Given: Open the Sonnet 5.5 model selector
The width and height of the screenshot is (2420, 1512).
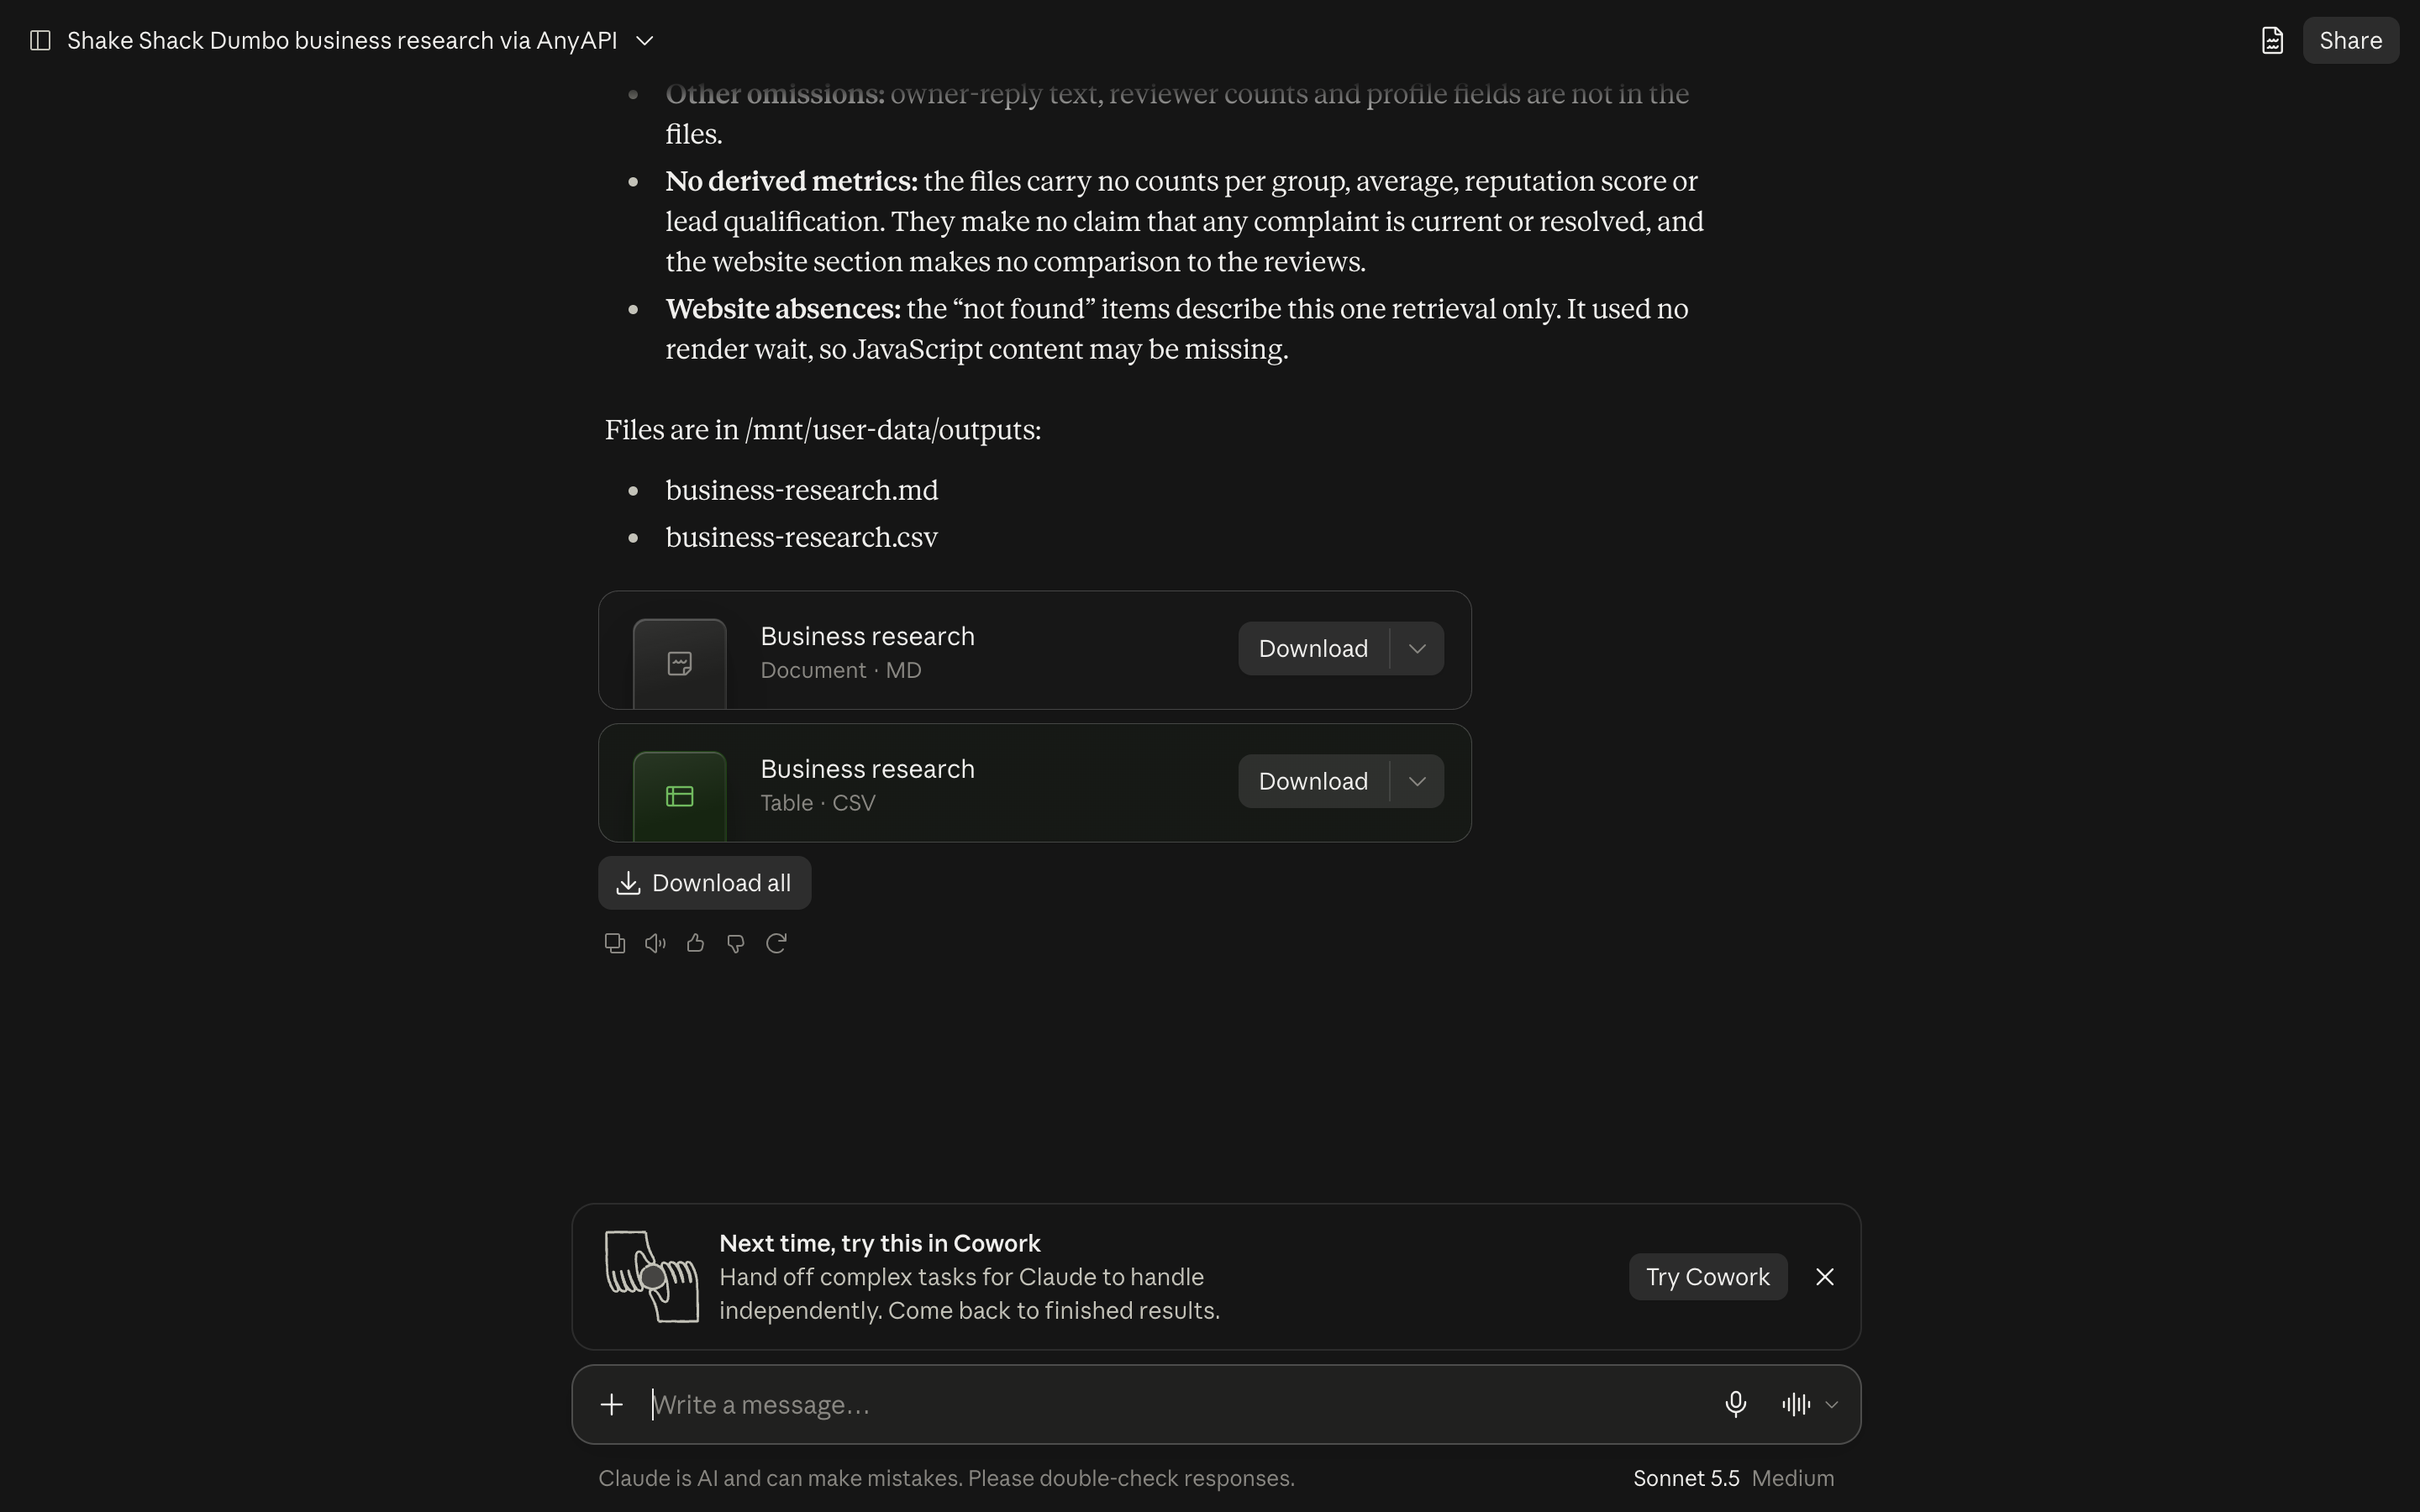Looking at the screenshot, I should tap(1734, 1479).
